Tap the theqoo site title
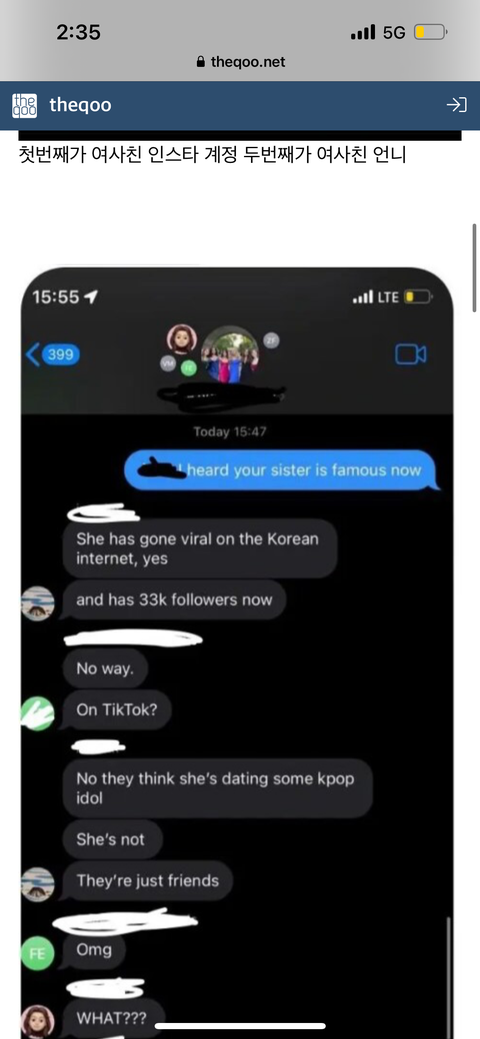The image size is (480, 1039). (80, 105)
